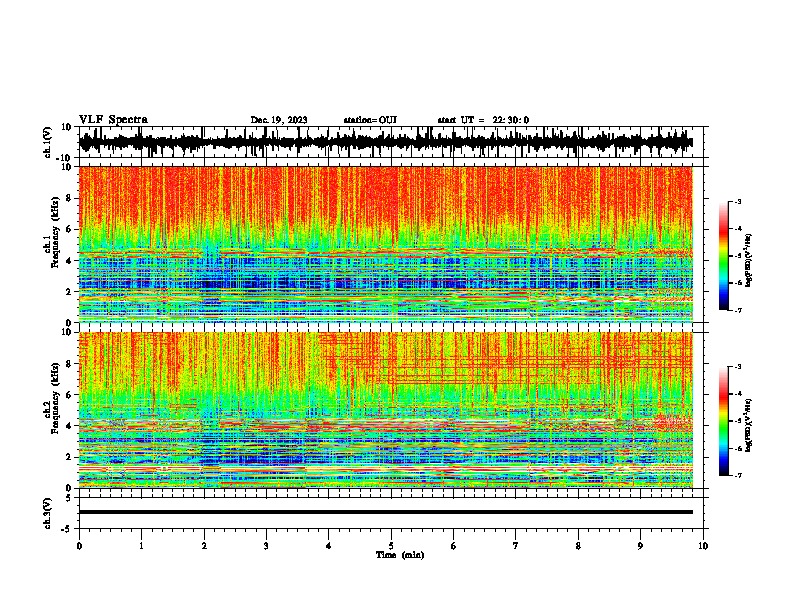Click the "6" kHz tick on ch.2 spectrogram axis
792x612 pixels.
click(x=70, y=395)
